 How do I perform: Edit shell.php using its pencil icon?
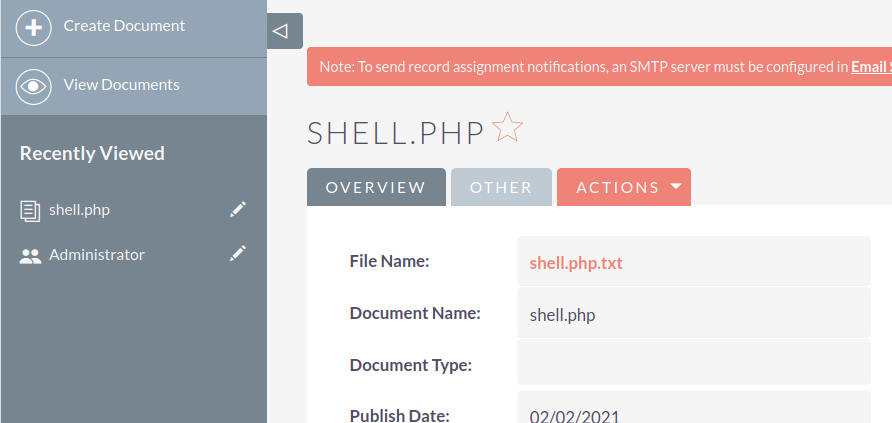[x=237, y=209]
